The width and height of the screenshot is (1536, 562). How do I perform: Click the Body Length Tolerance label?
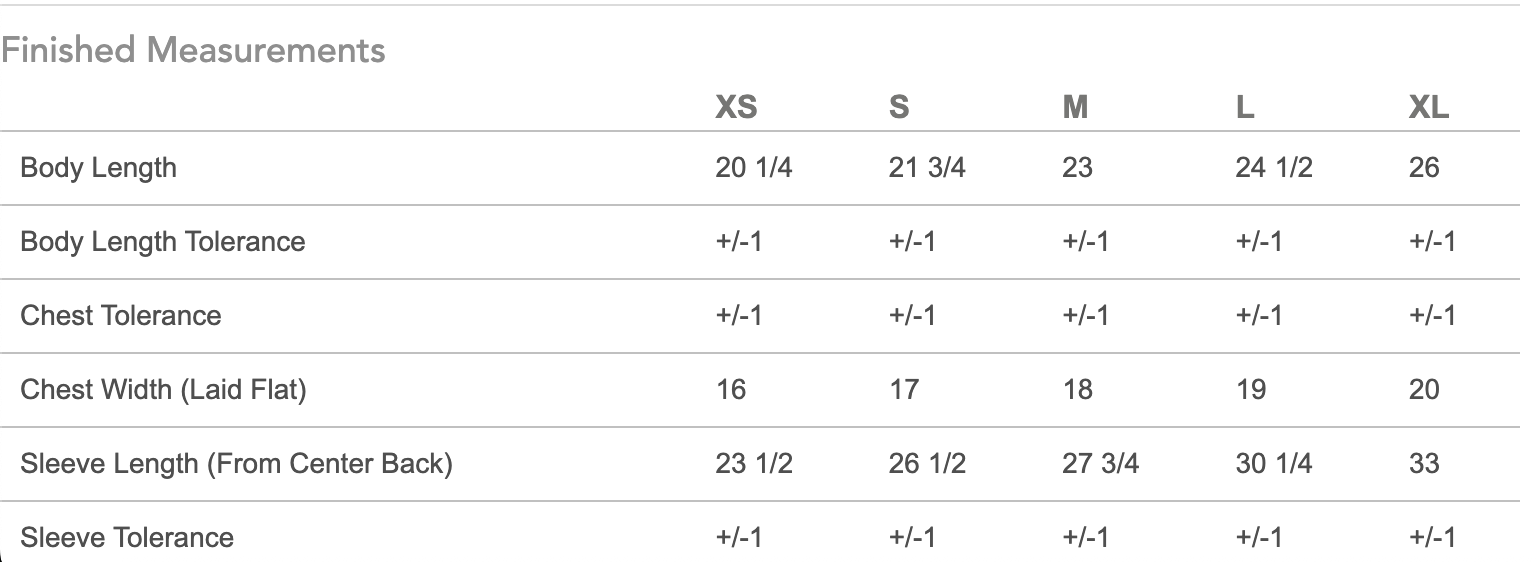(x=163, y=241)
